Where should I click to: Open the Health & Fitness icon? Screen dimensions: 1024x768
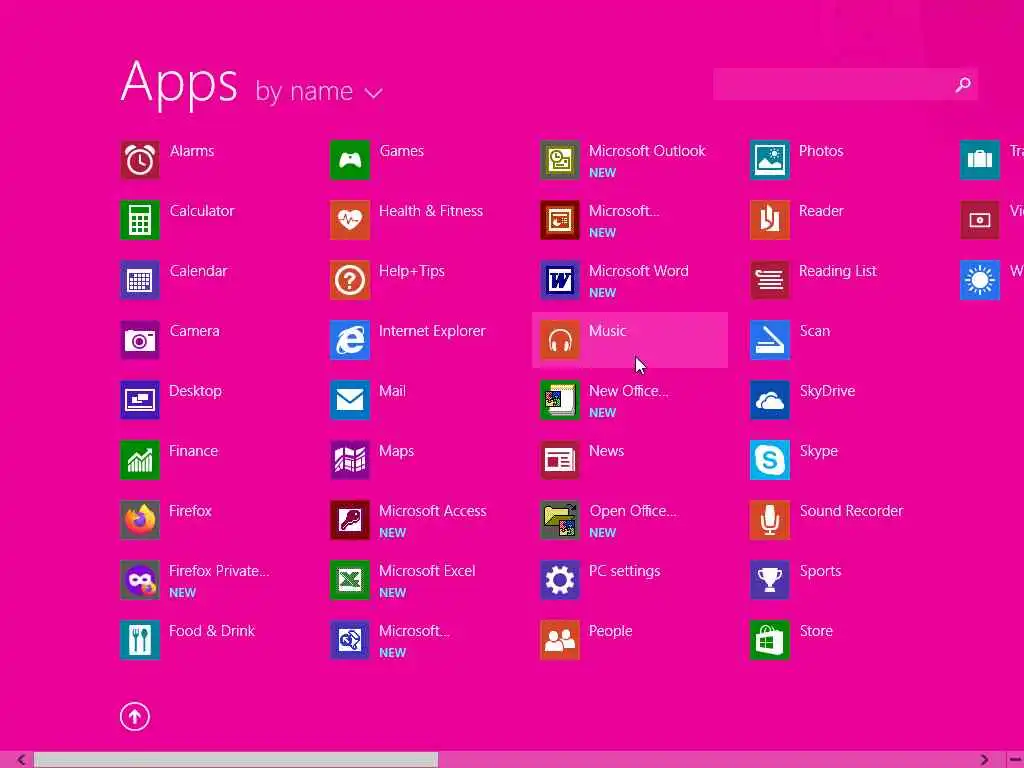pyautogui.click(x=350, y=220)
